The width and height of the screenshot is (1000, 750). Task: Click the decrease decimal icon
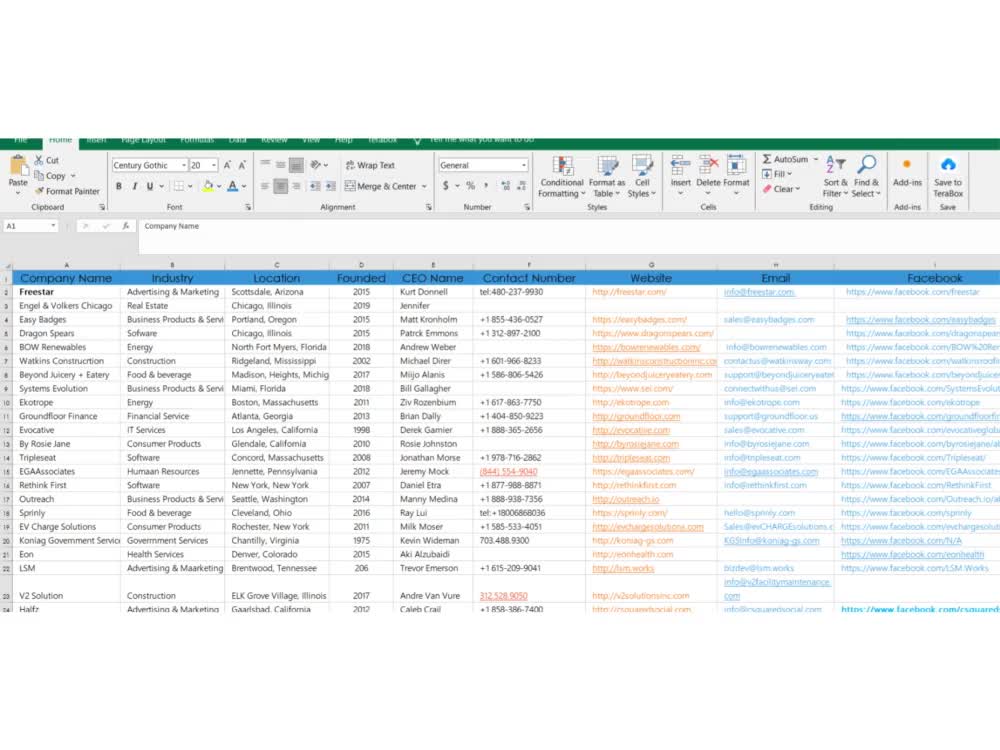click(522, 186)
